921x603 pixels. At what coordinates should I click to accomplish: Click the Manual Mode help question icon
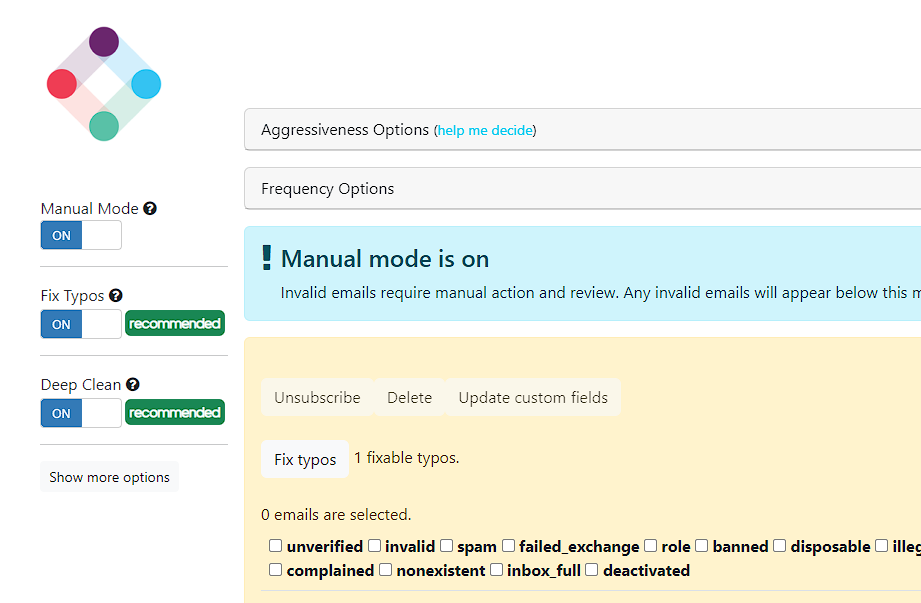pyautogui.click(x=150, y=208)
